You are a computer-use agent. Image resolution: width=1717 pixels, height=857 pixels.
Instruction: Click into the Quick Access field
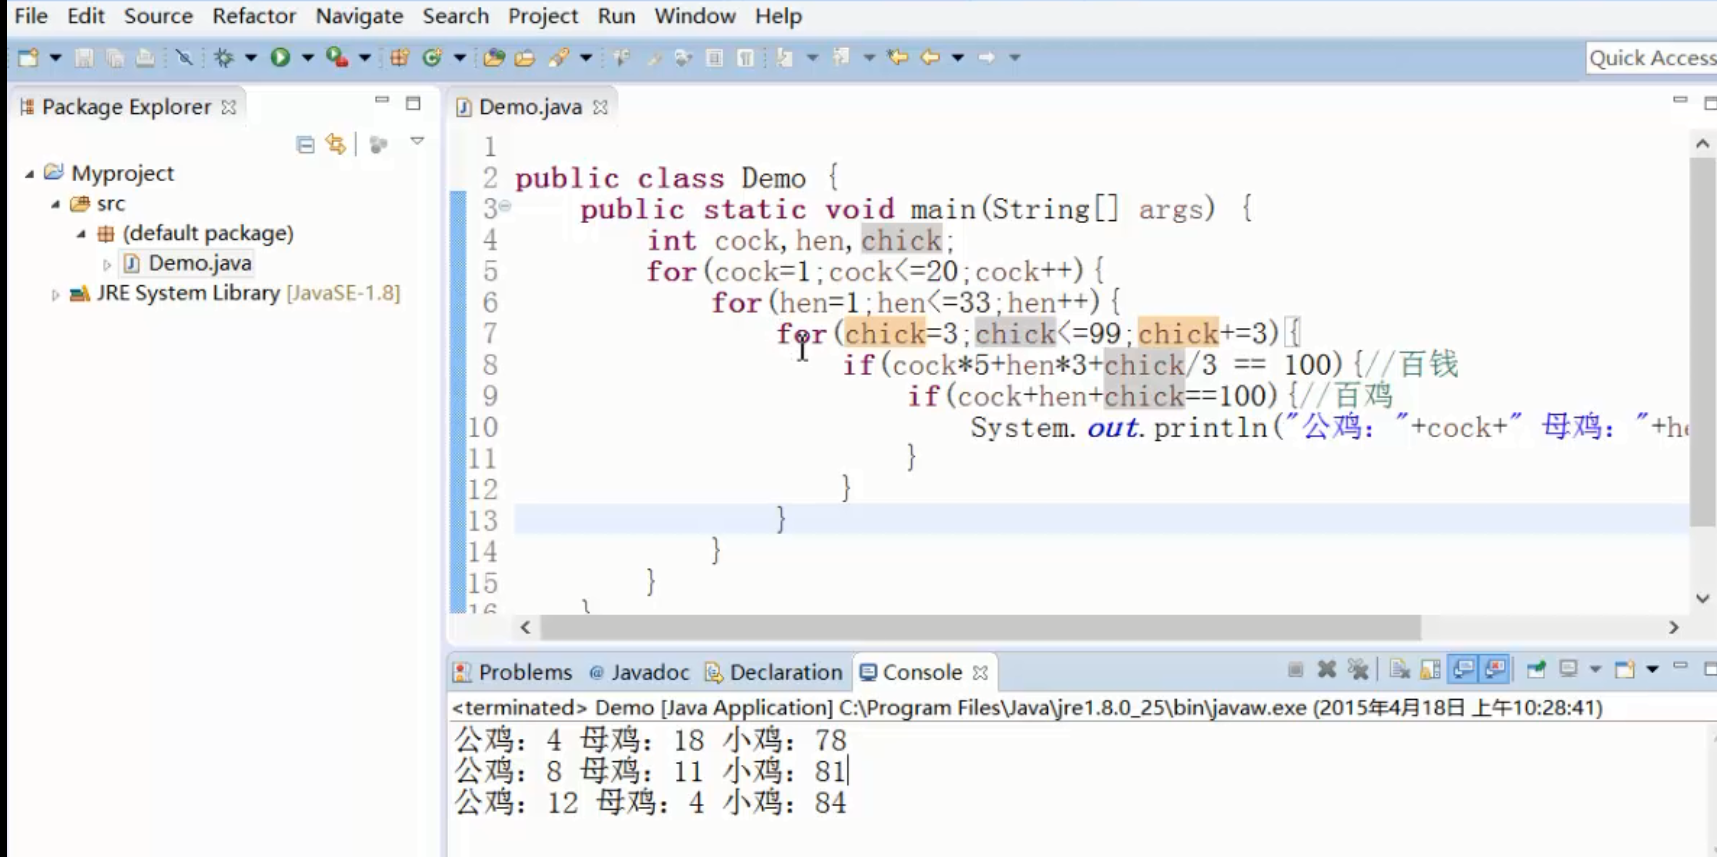(x=1651, y=58)
